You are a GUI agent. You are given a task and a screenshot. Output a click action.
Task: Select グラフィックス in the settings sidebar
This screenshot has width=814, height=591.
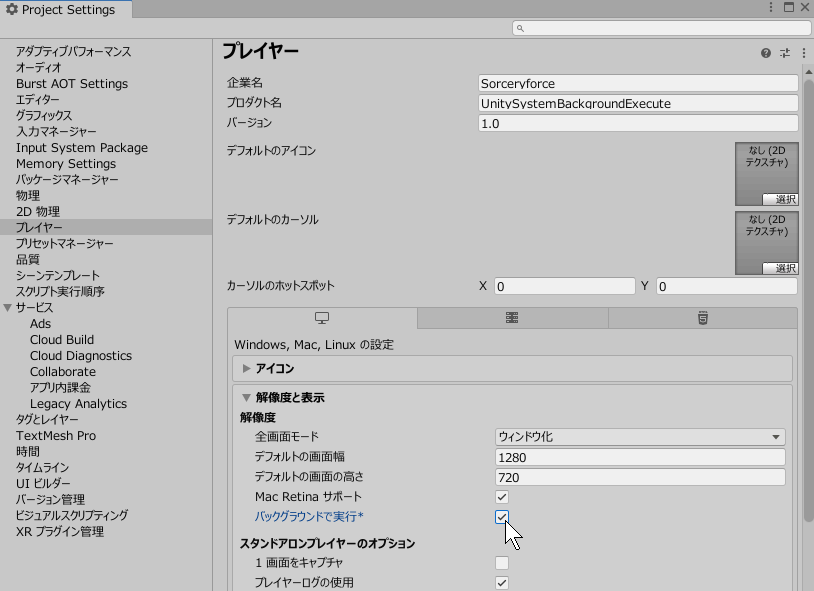tap(44, 116)
